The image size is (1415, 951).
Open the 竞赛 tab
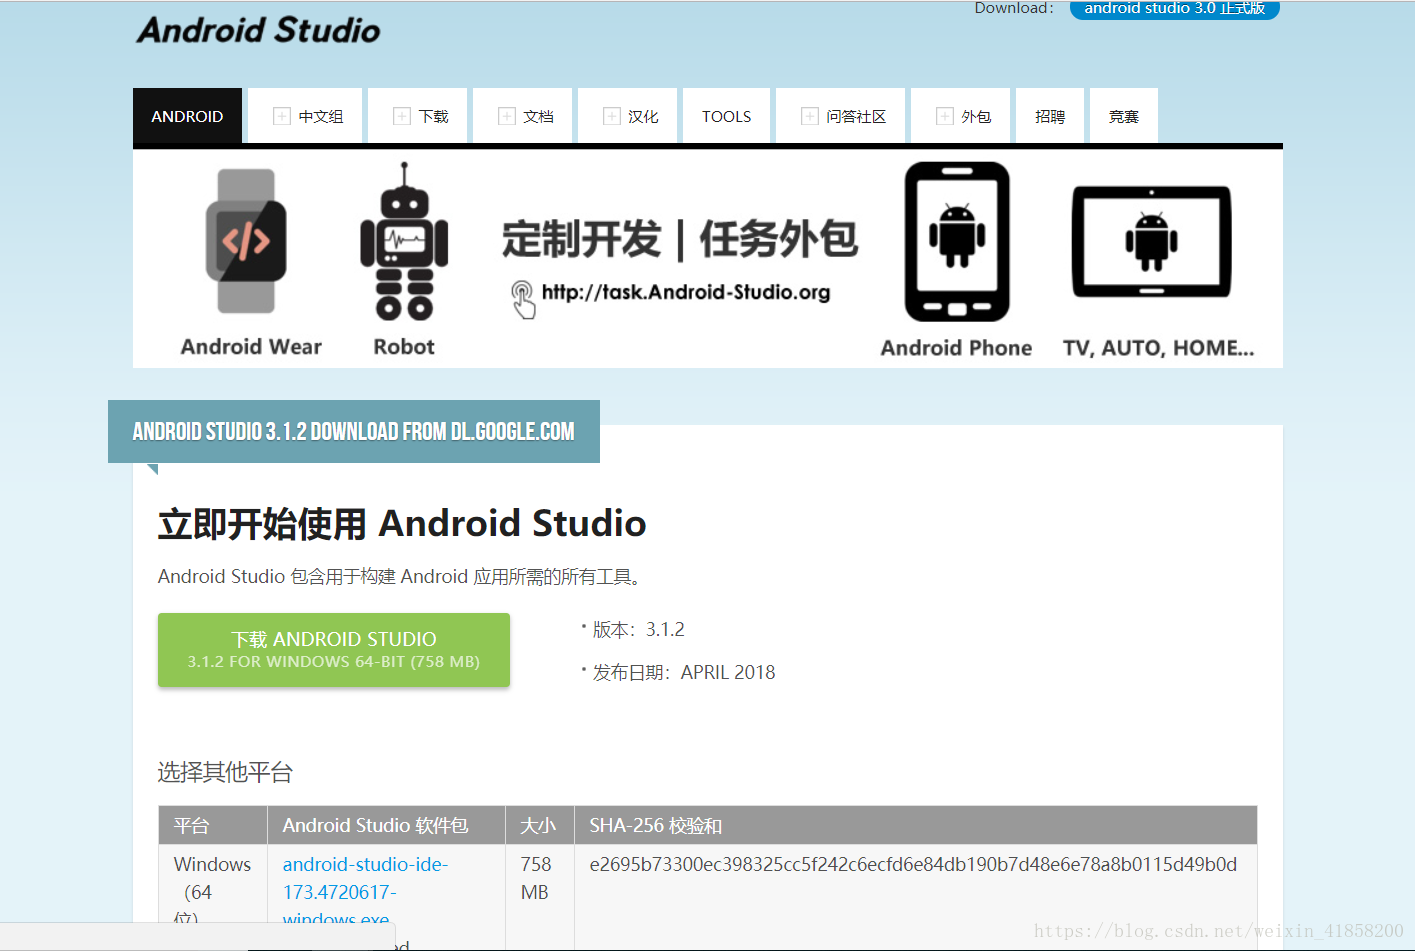pos(1124,116)
